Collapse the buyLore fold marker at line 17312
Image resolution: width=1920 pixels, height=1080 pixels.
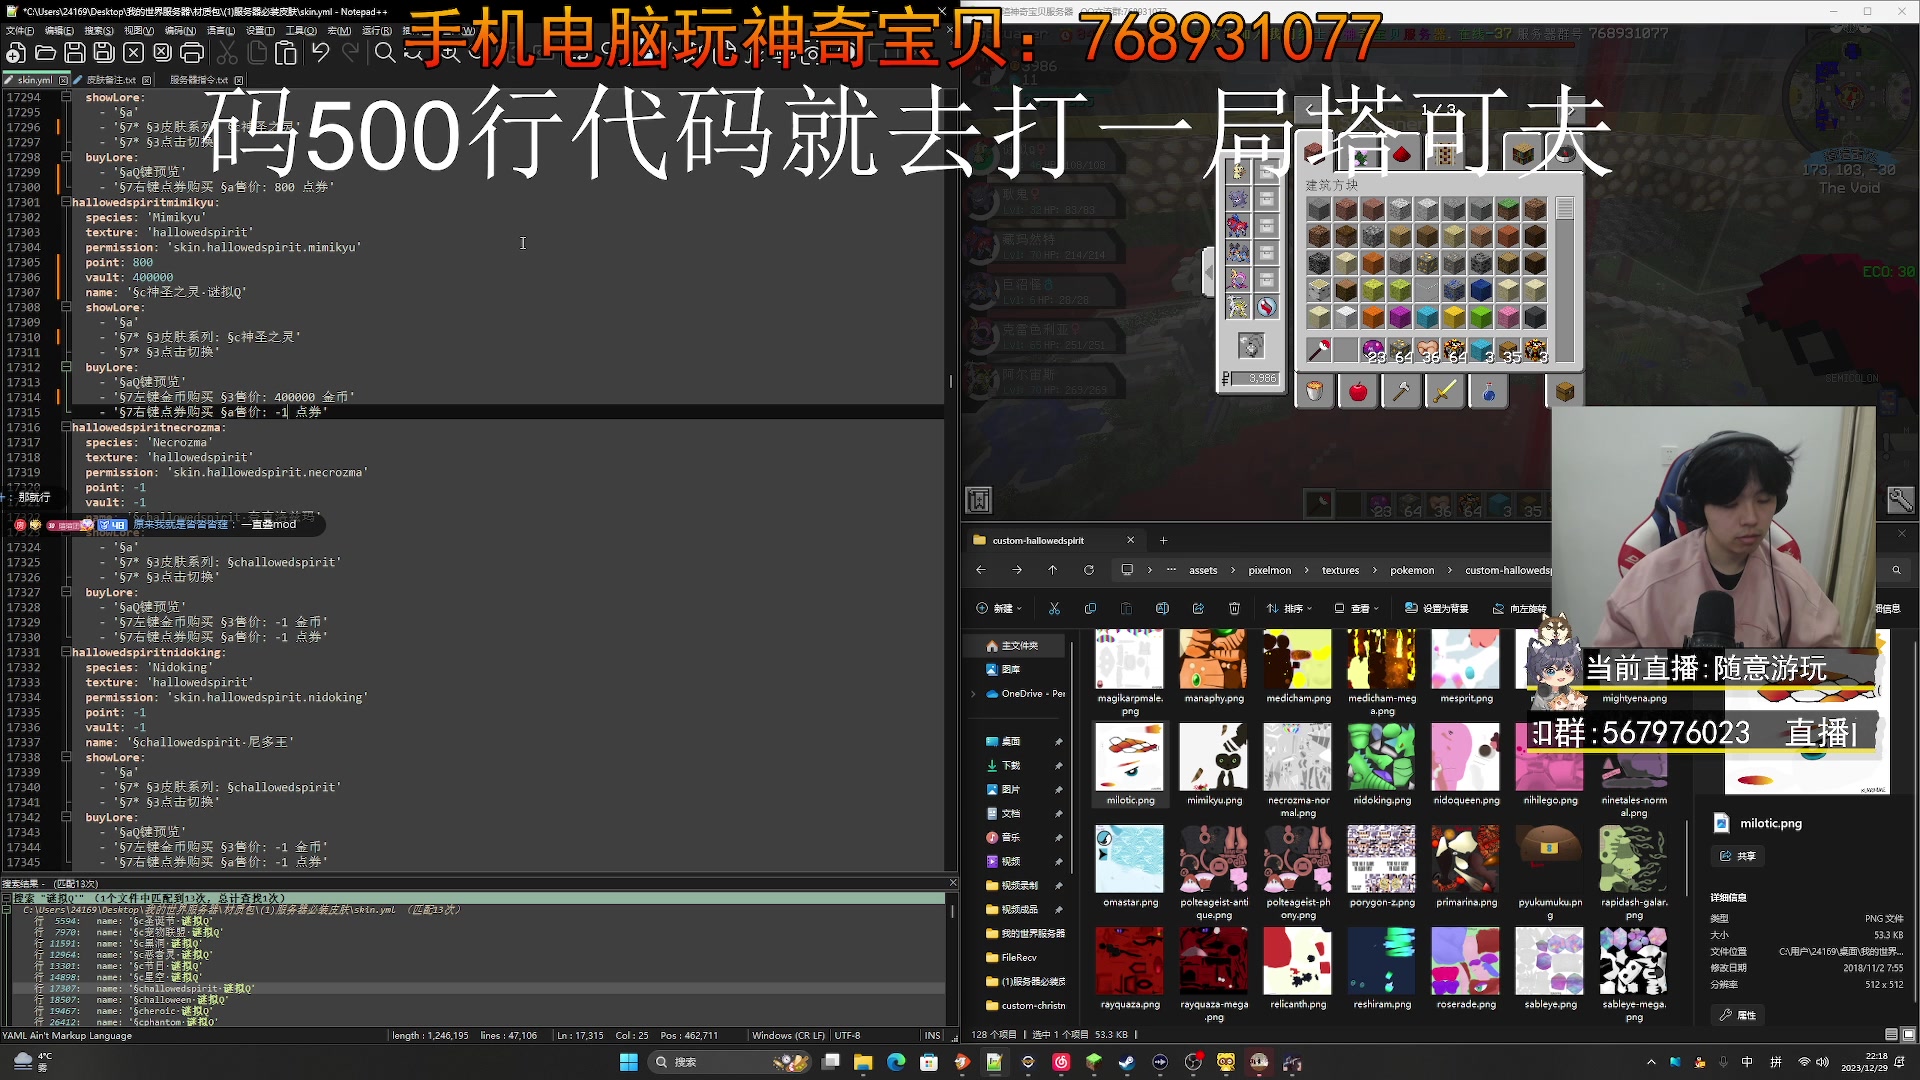[x=66, y=367]
